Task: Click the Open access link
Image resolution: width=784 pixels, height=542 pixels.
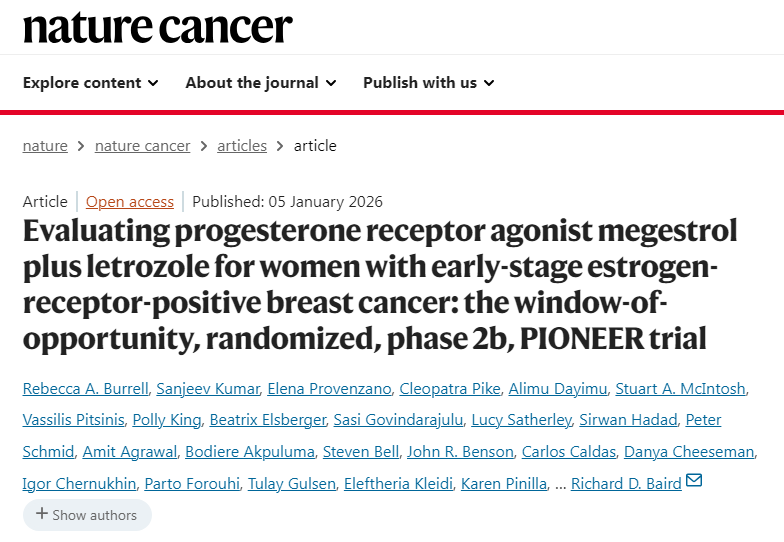Action: point(130,202)
